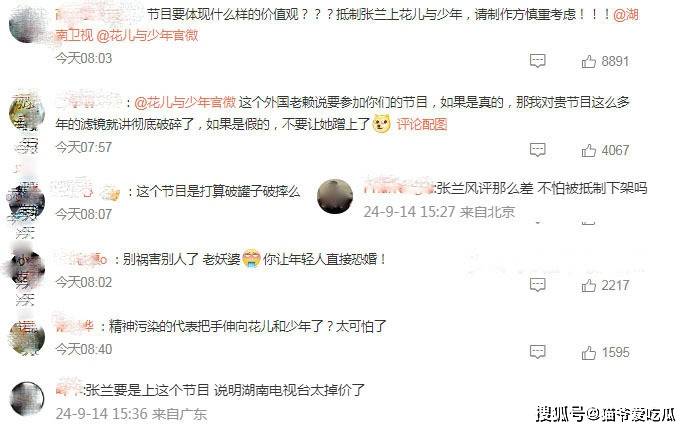Image resolution: width=690 pixels, height=431 pixels.
Task: Click the doge emoji in second comment
Action: point(382,124)
